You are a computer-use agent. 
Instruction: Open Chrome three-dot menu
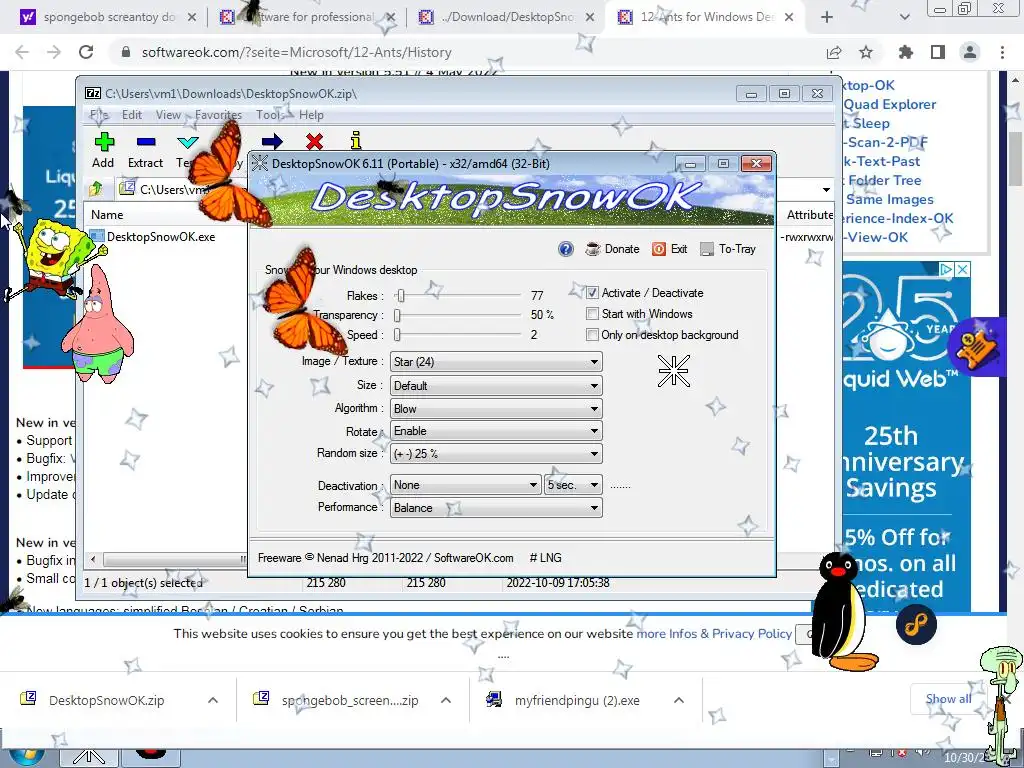(x=1002, y=52)
